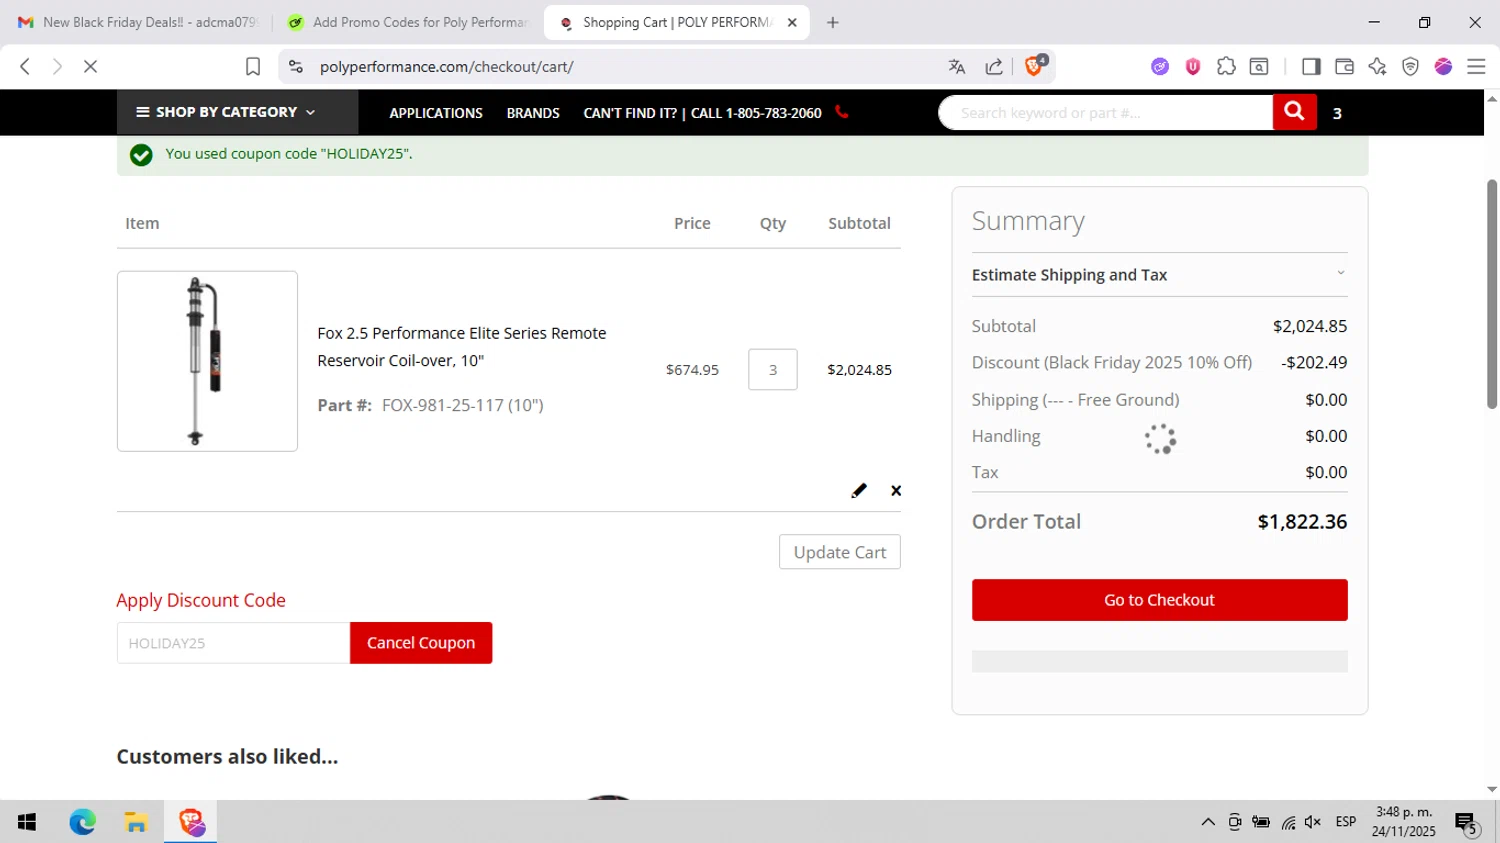
Task: Click the browser back arrow
Action: click(25, 66)
